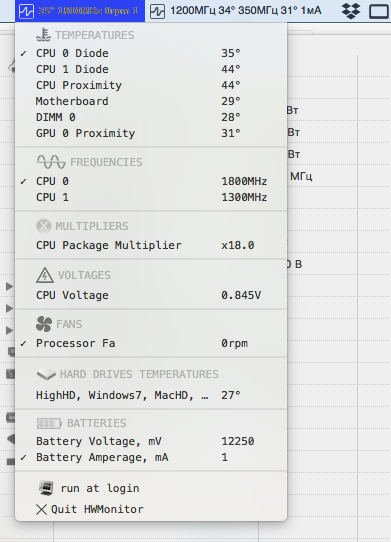Viewport: 391px width, 542px height.
Task: Select Battery Voltage, mV entry
Action: click(x=151, y=441)
